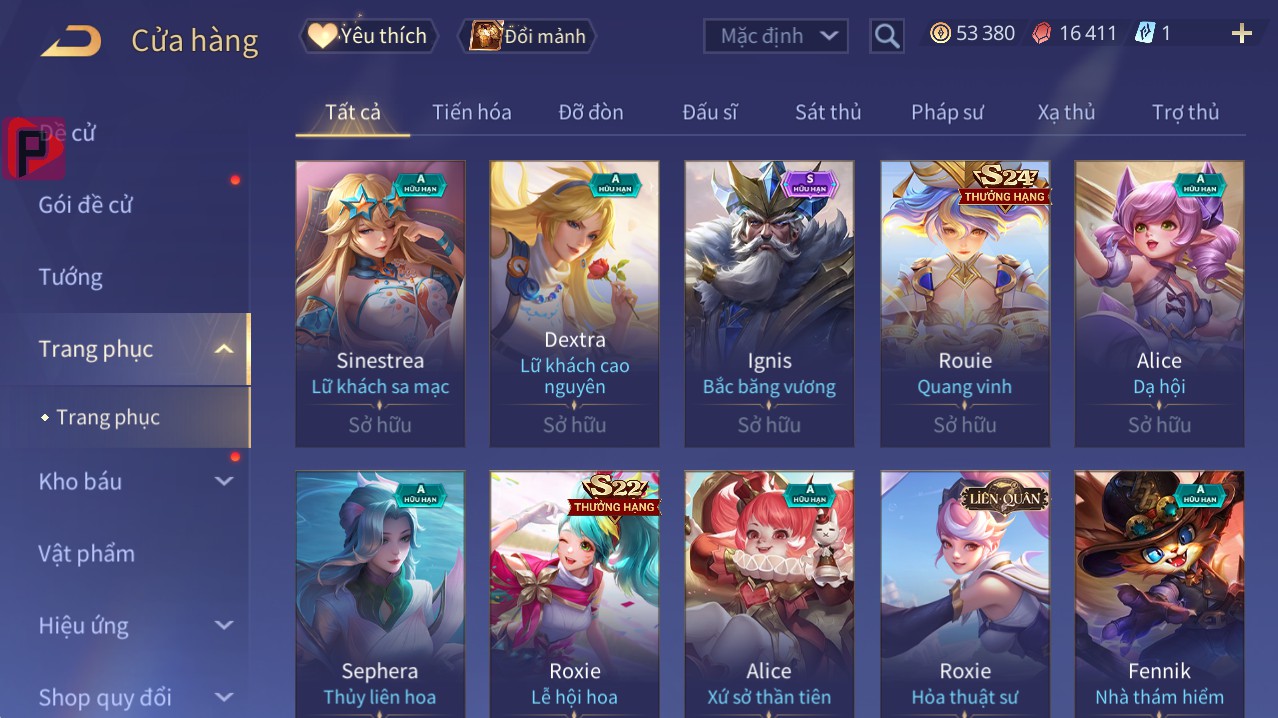Open Đổi mảnh chest exchange

(528, 36)
